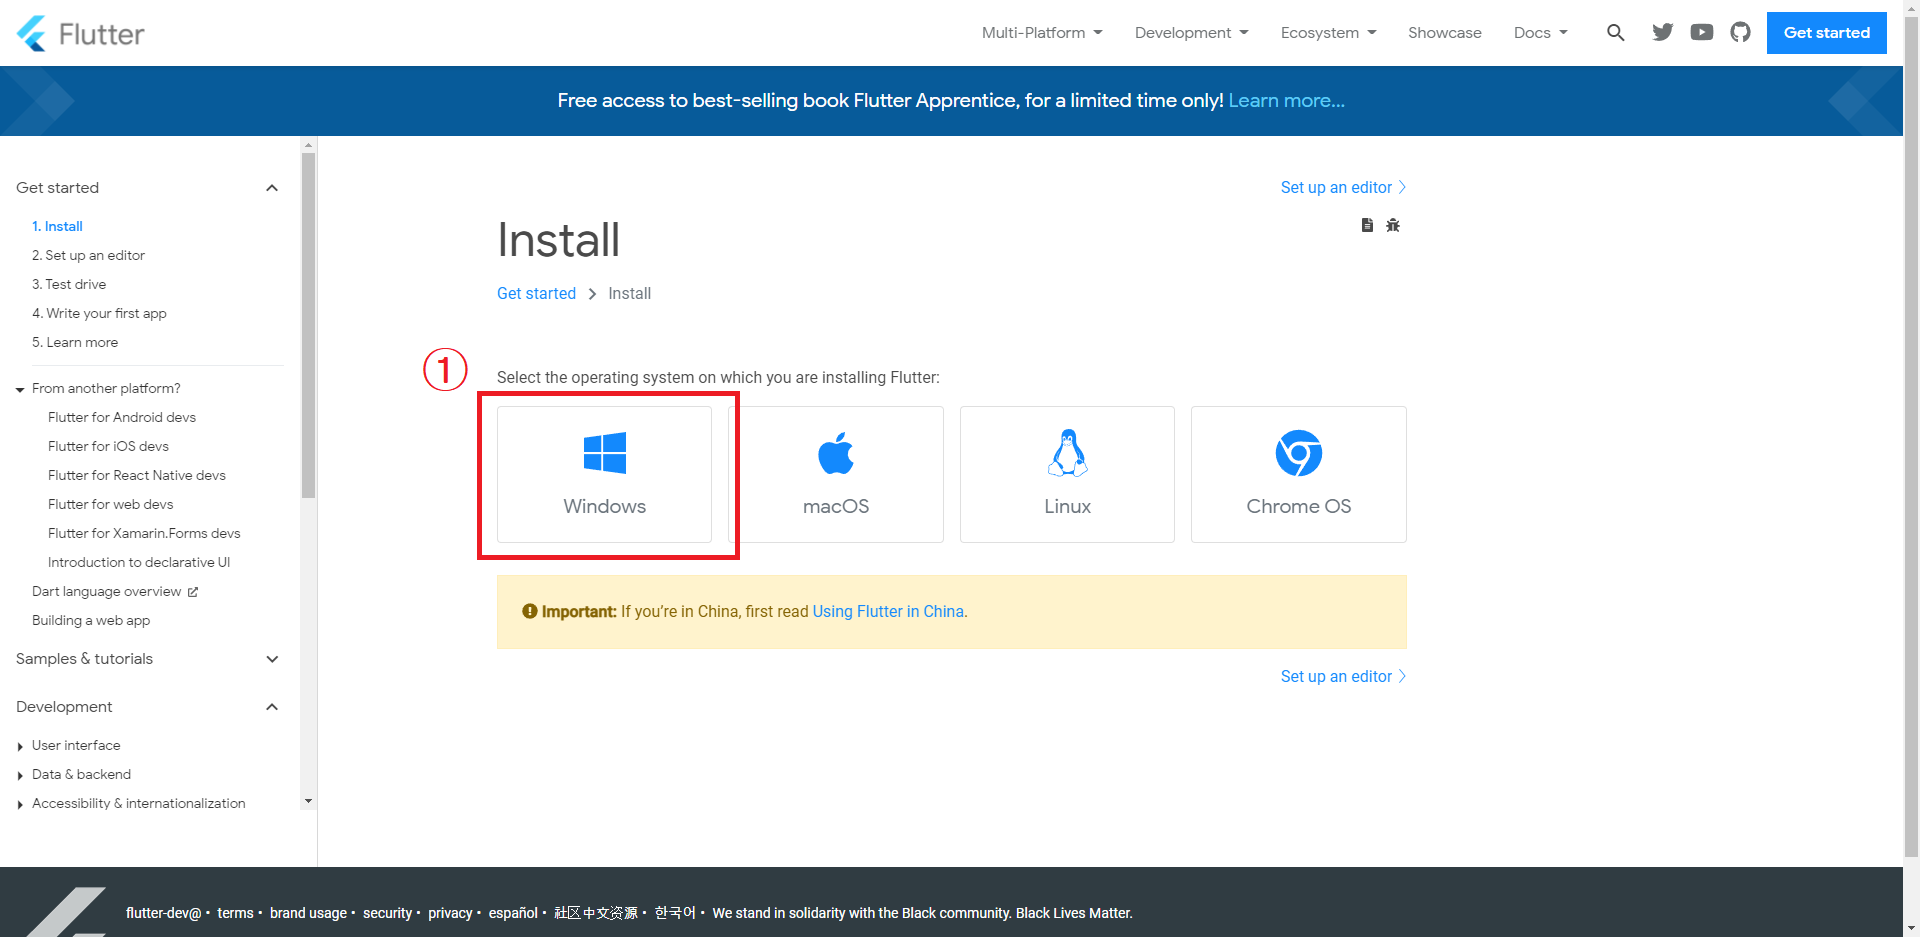The width and height of the screenshot is (1920, 937).
Task: Expand the Data & backend sidebar item
Action: [x=20, y=776]
